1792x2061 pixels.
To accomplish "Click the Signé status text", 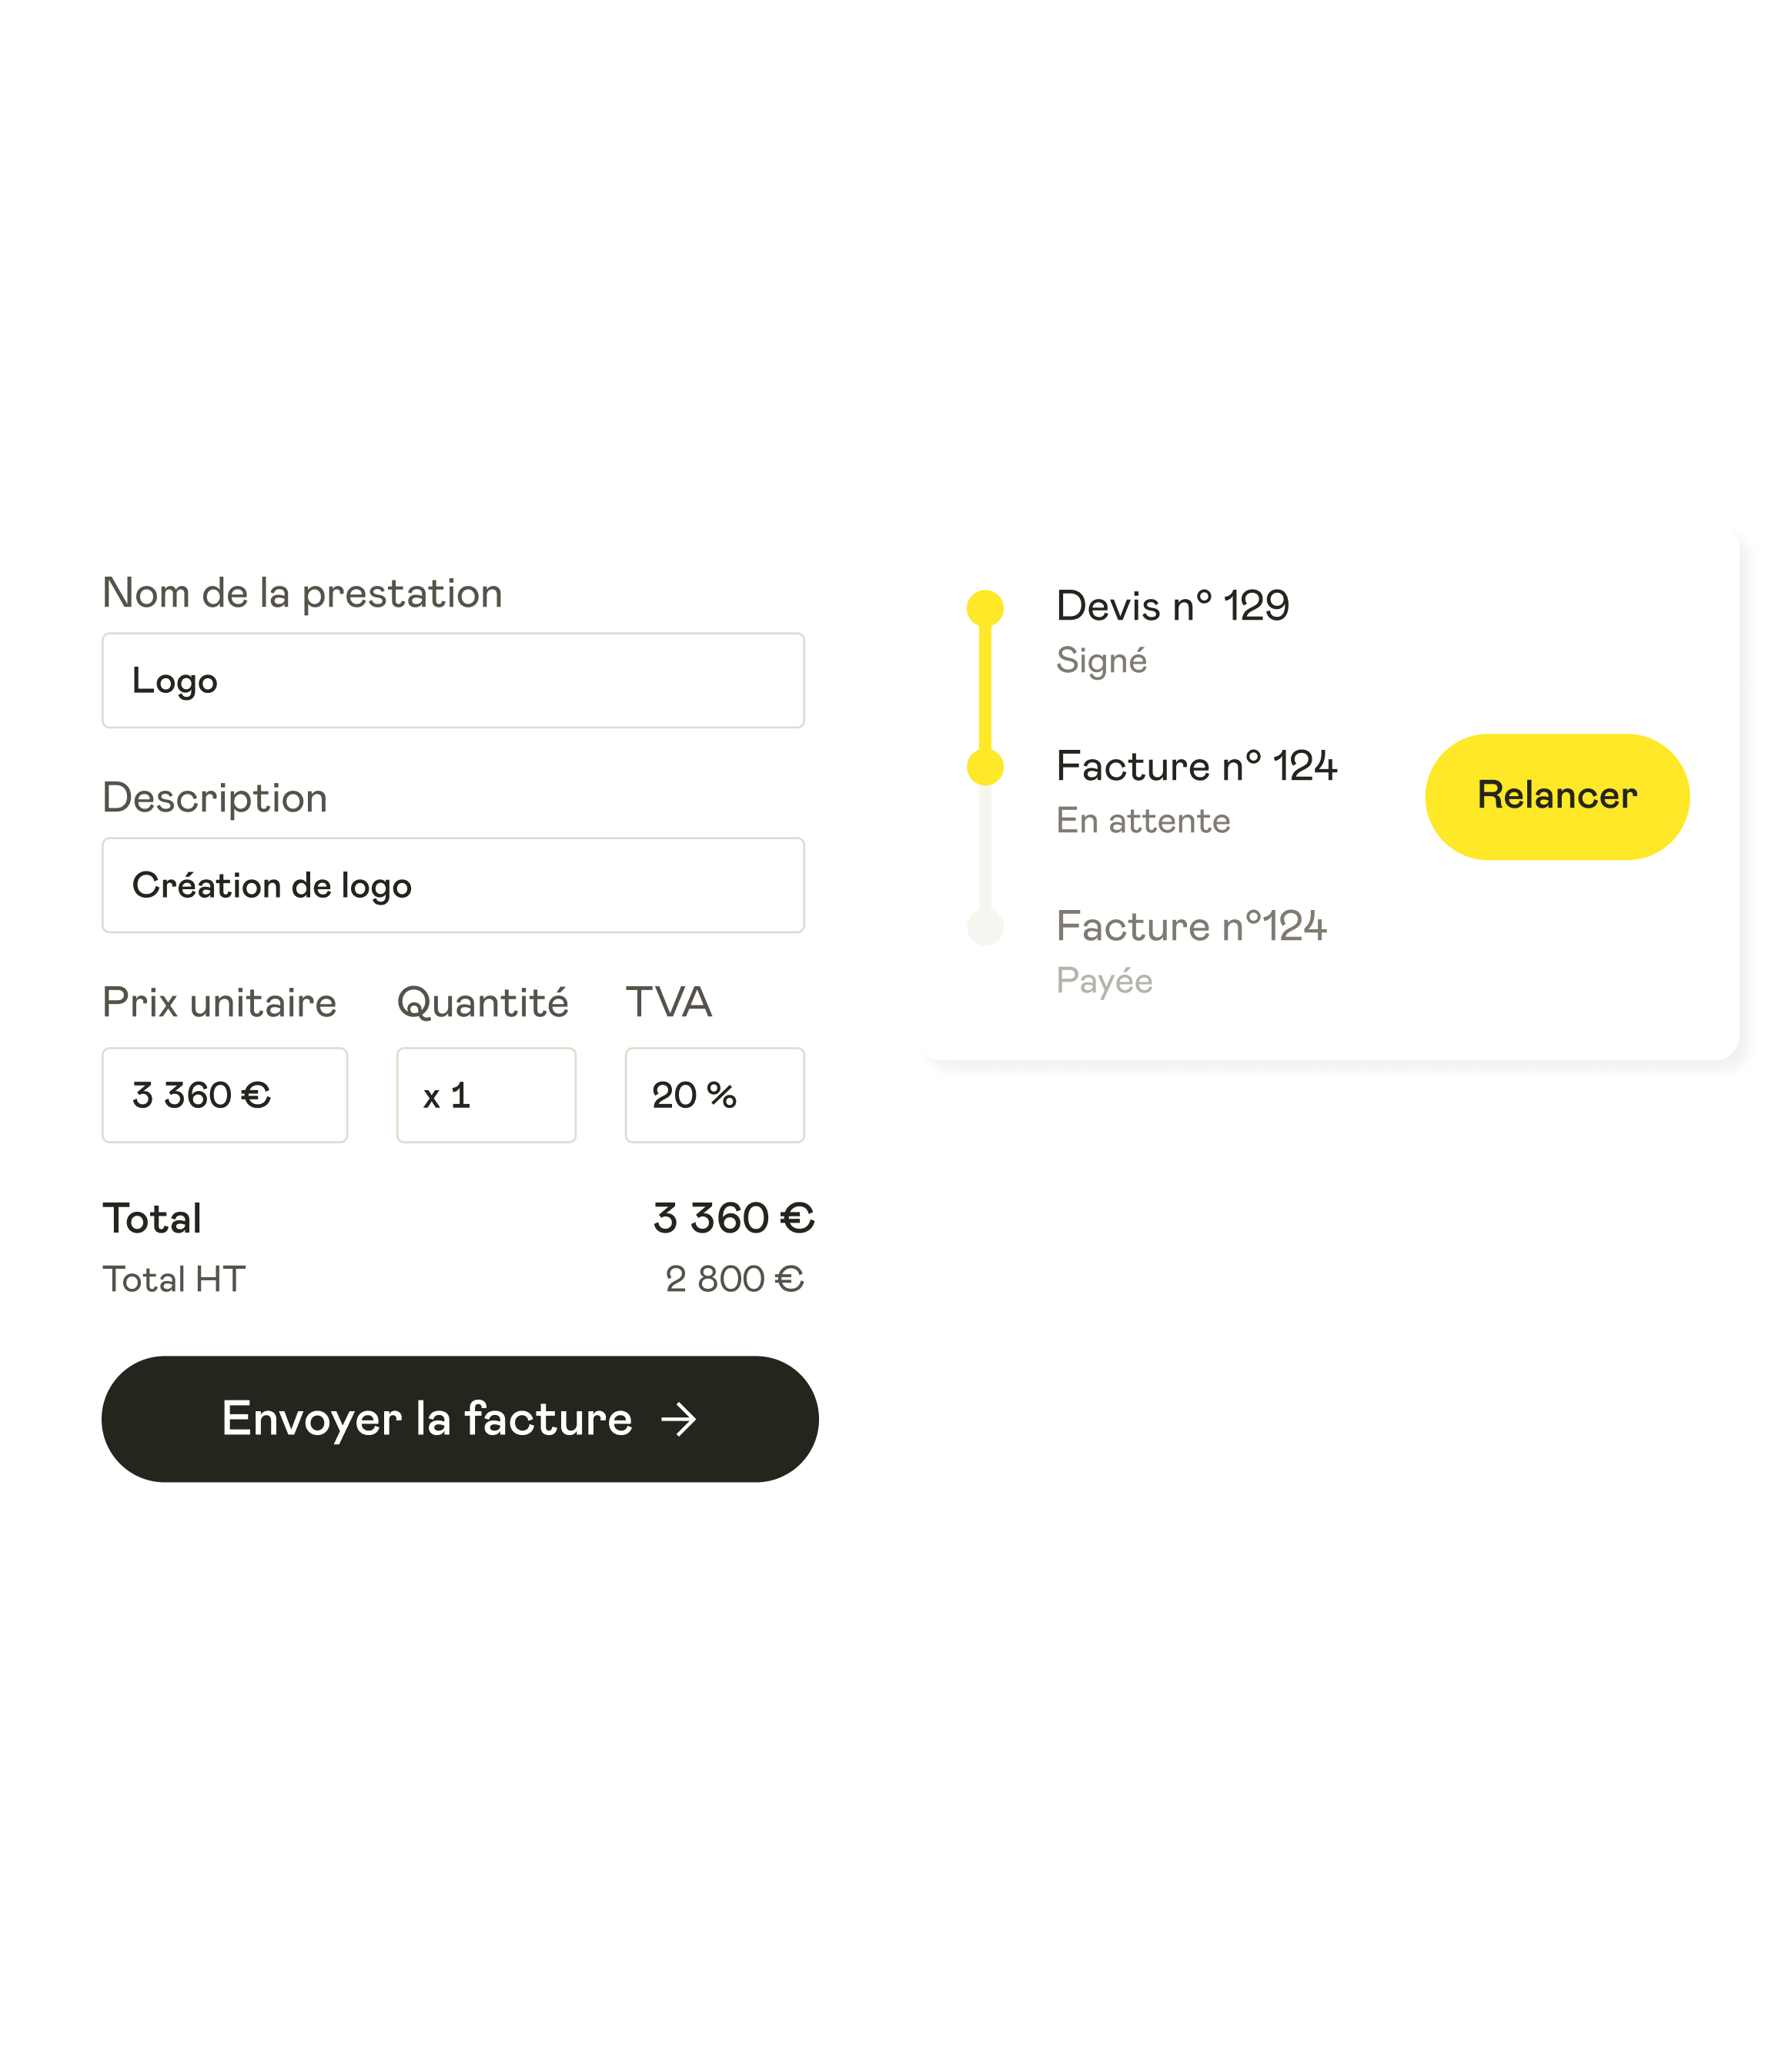I will [x=1101, y=661].
